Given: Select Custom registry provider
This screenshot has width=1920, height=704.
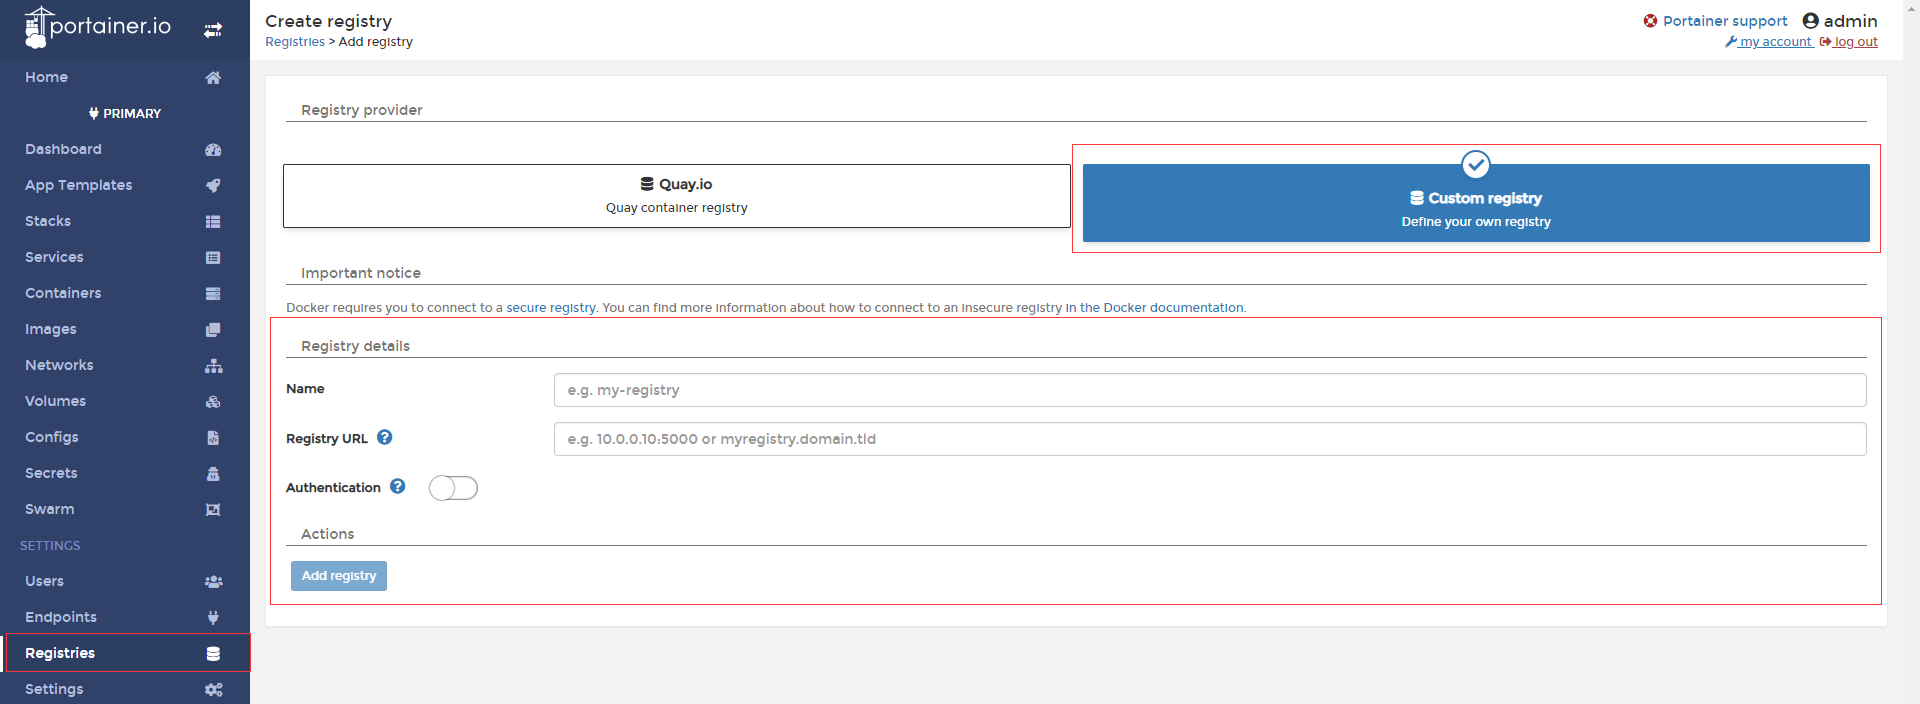Looking at the screenshot, I should 1476,203.
